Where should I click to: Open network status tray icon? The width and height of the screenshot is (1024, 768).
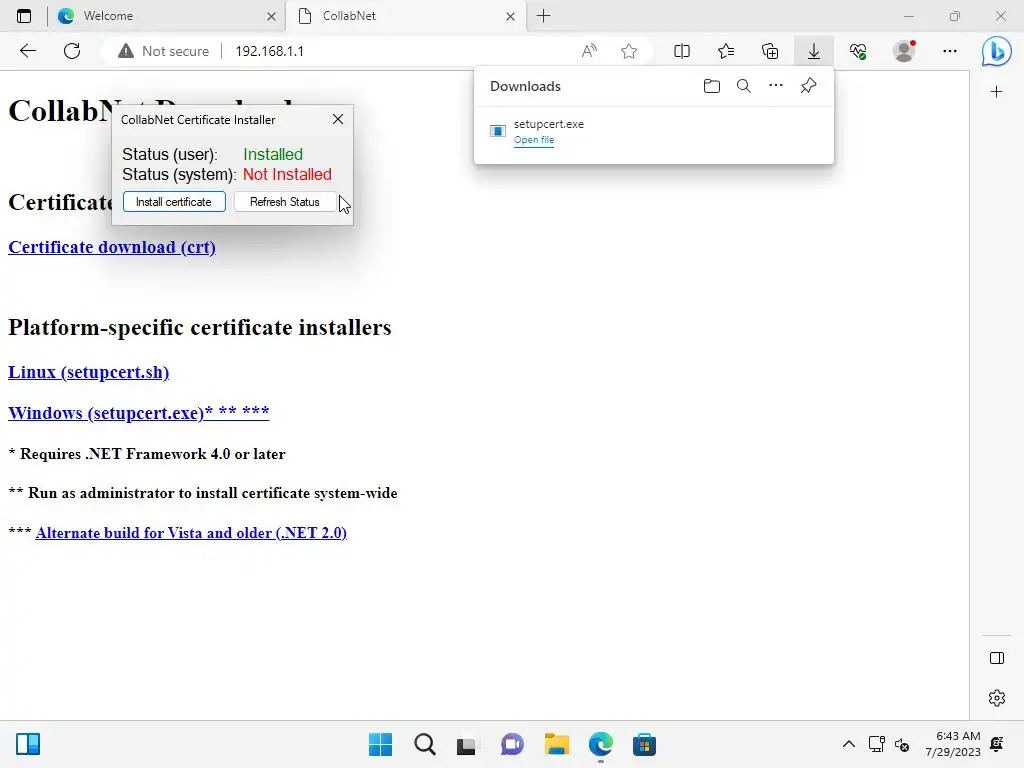pyautogui.click(x=876, y=744)
